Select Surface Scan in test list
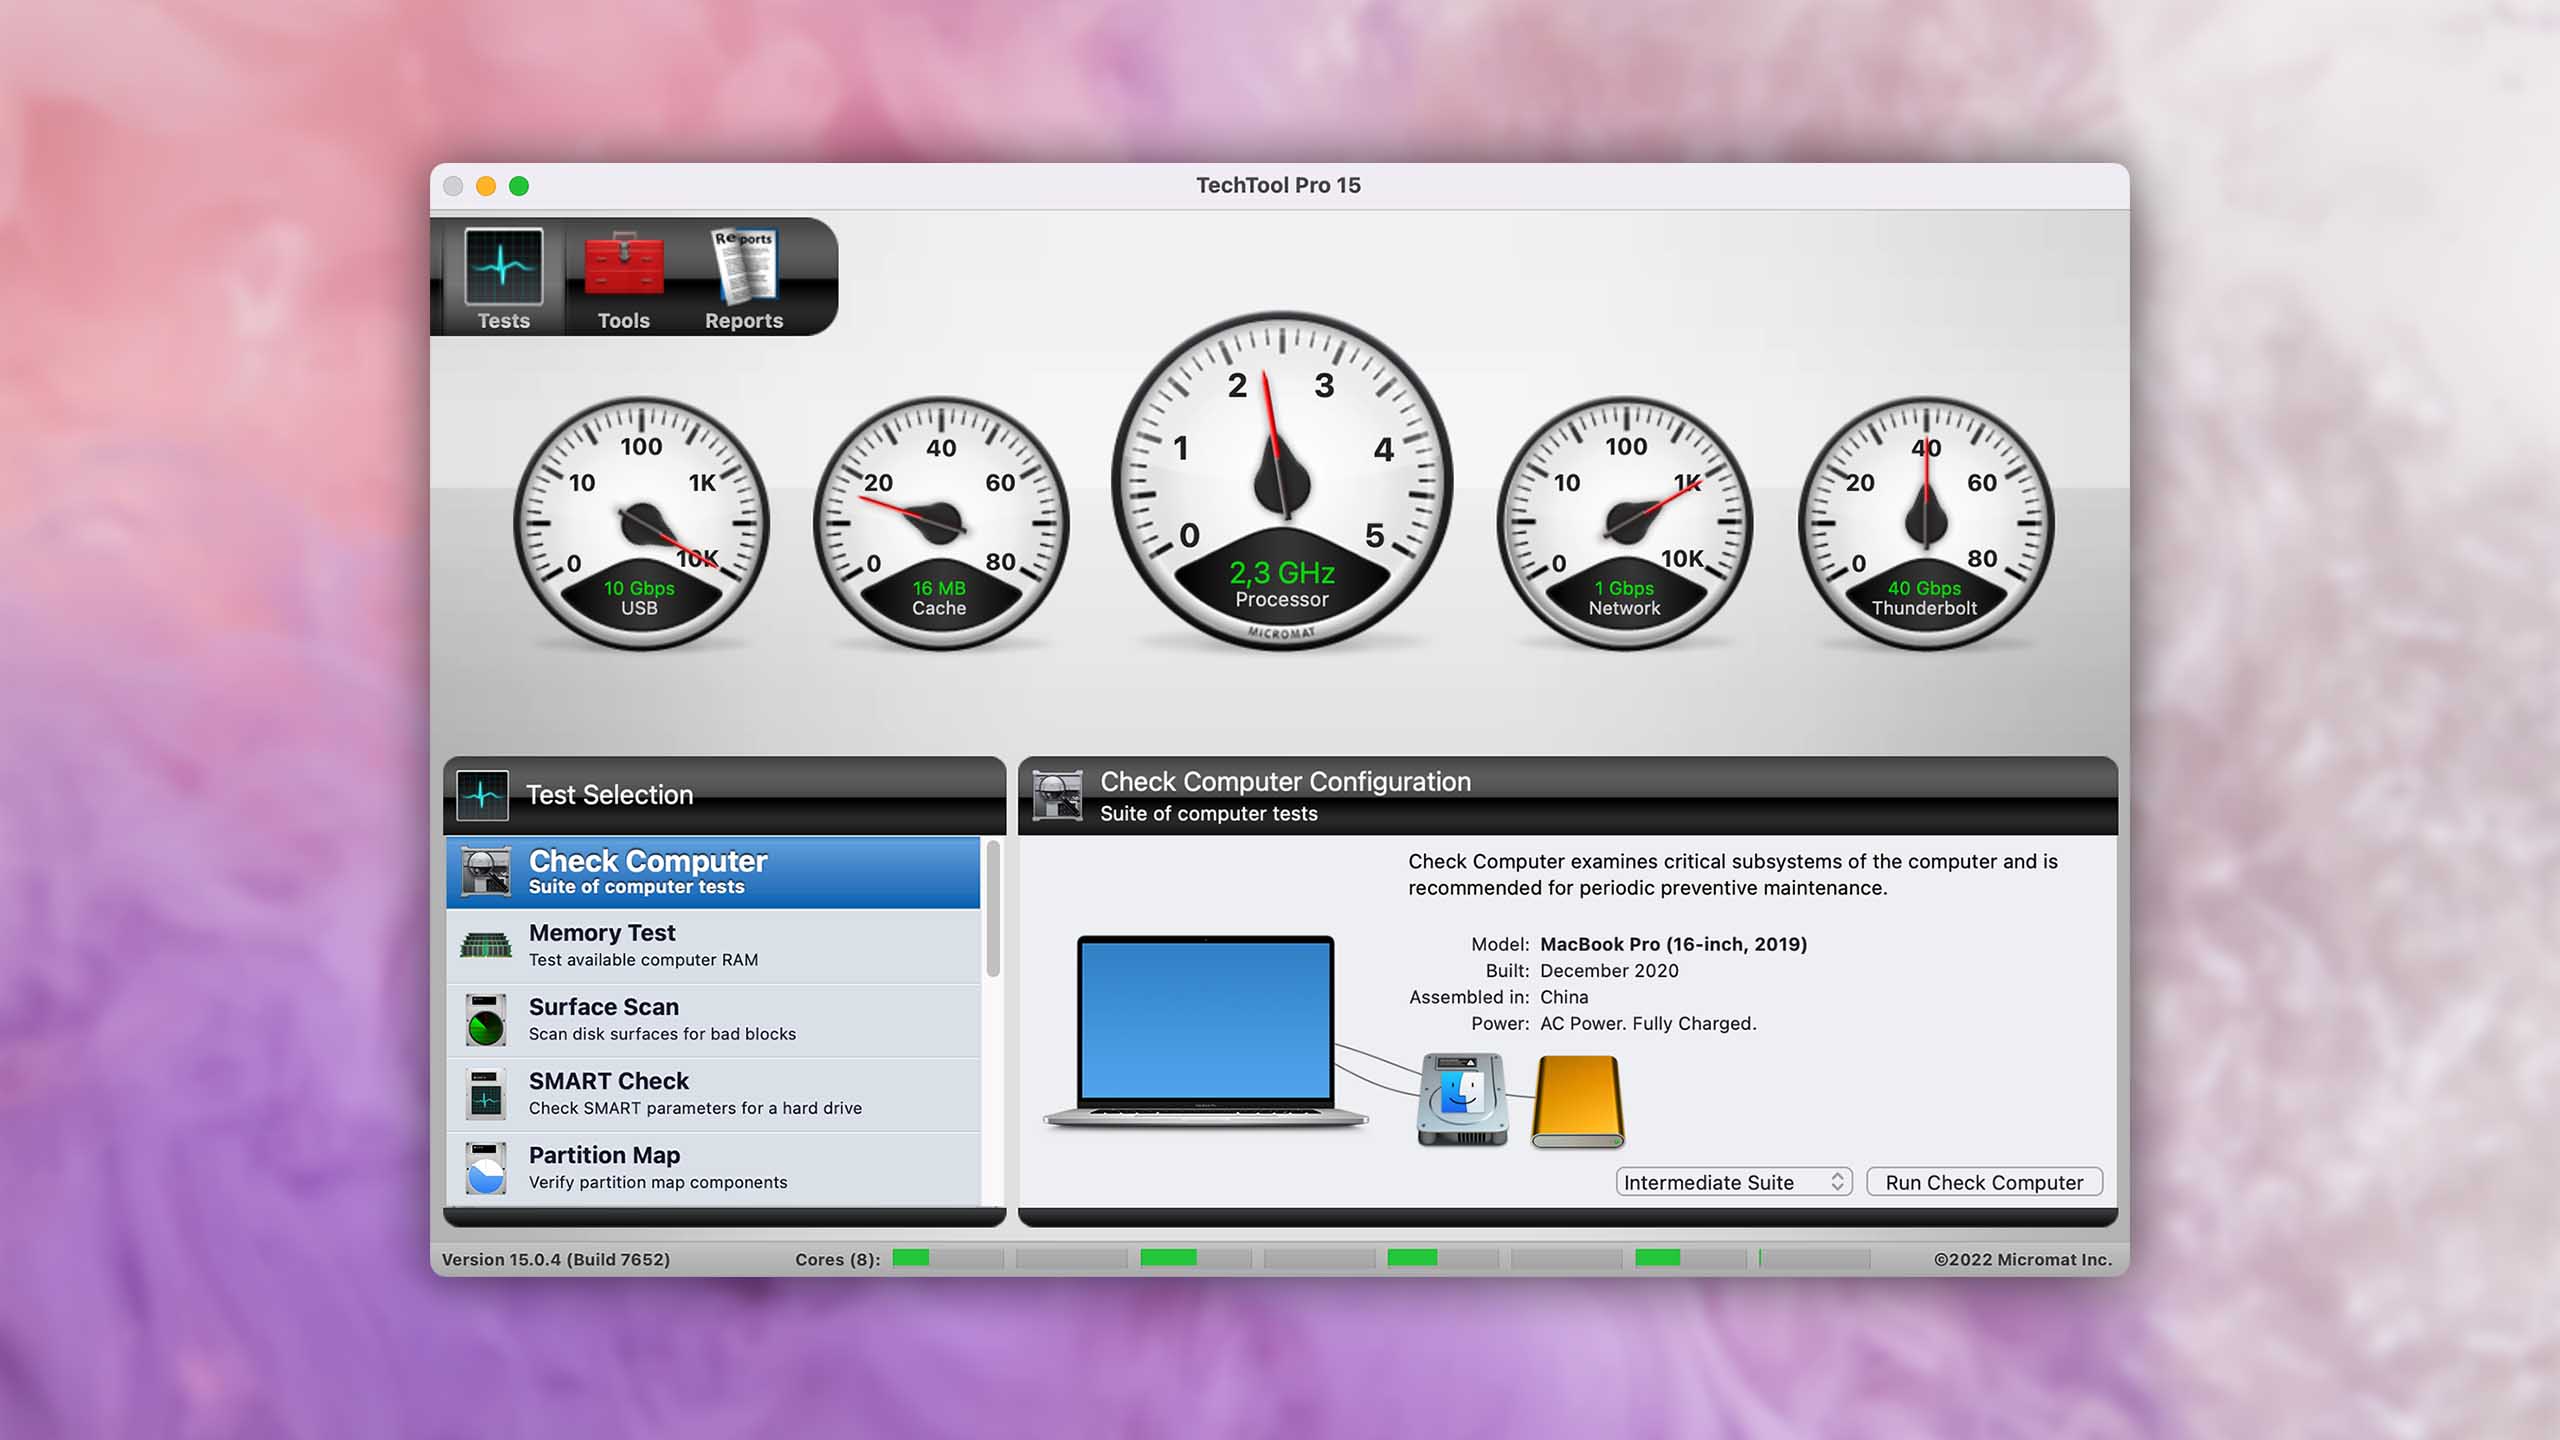 tap(713, 1020)
